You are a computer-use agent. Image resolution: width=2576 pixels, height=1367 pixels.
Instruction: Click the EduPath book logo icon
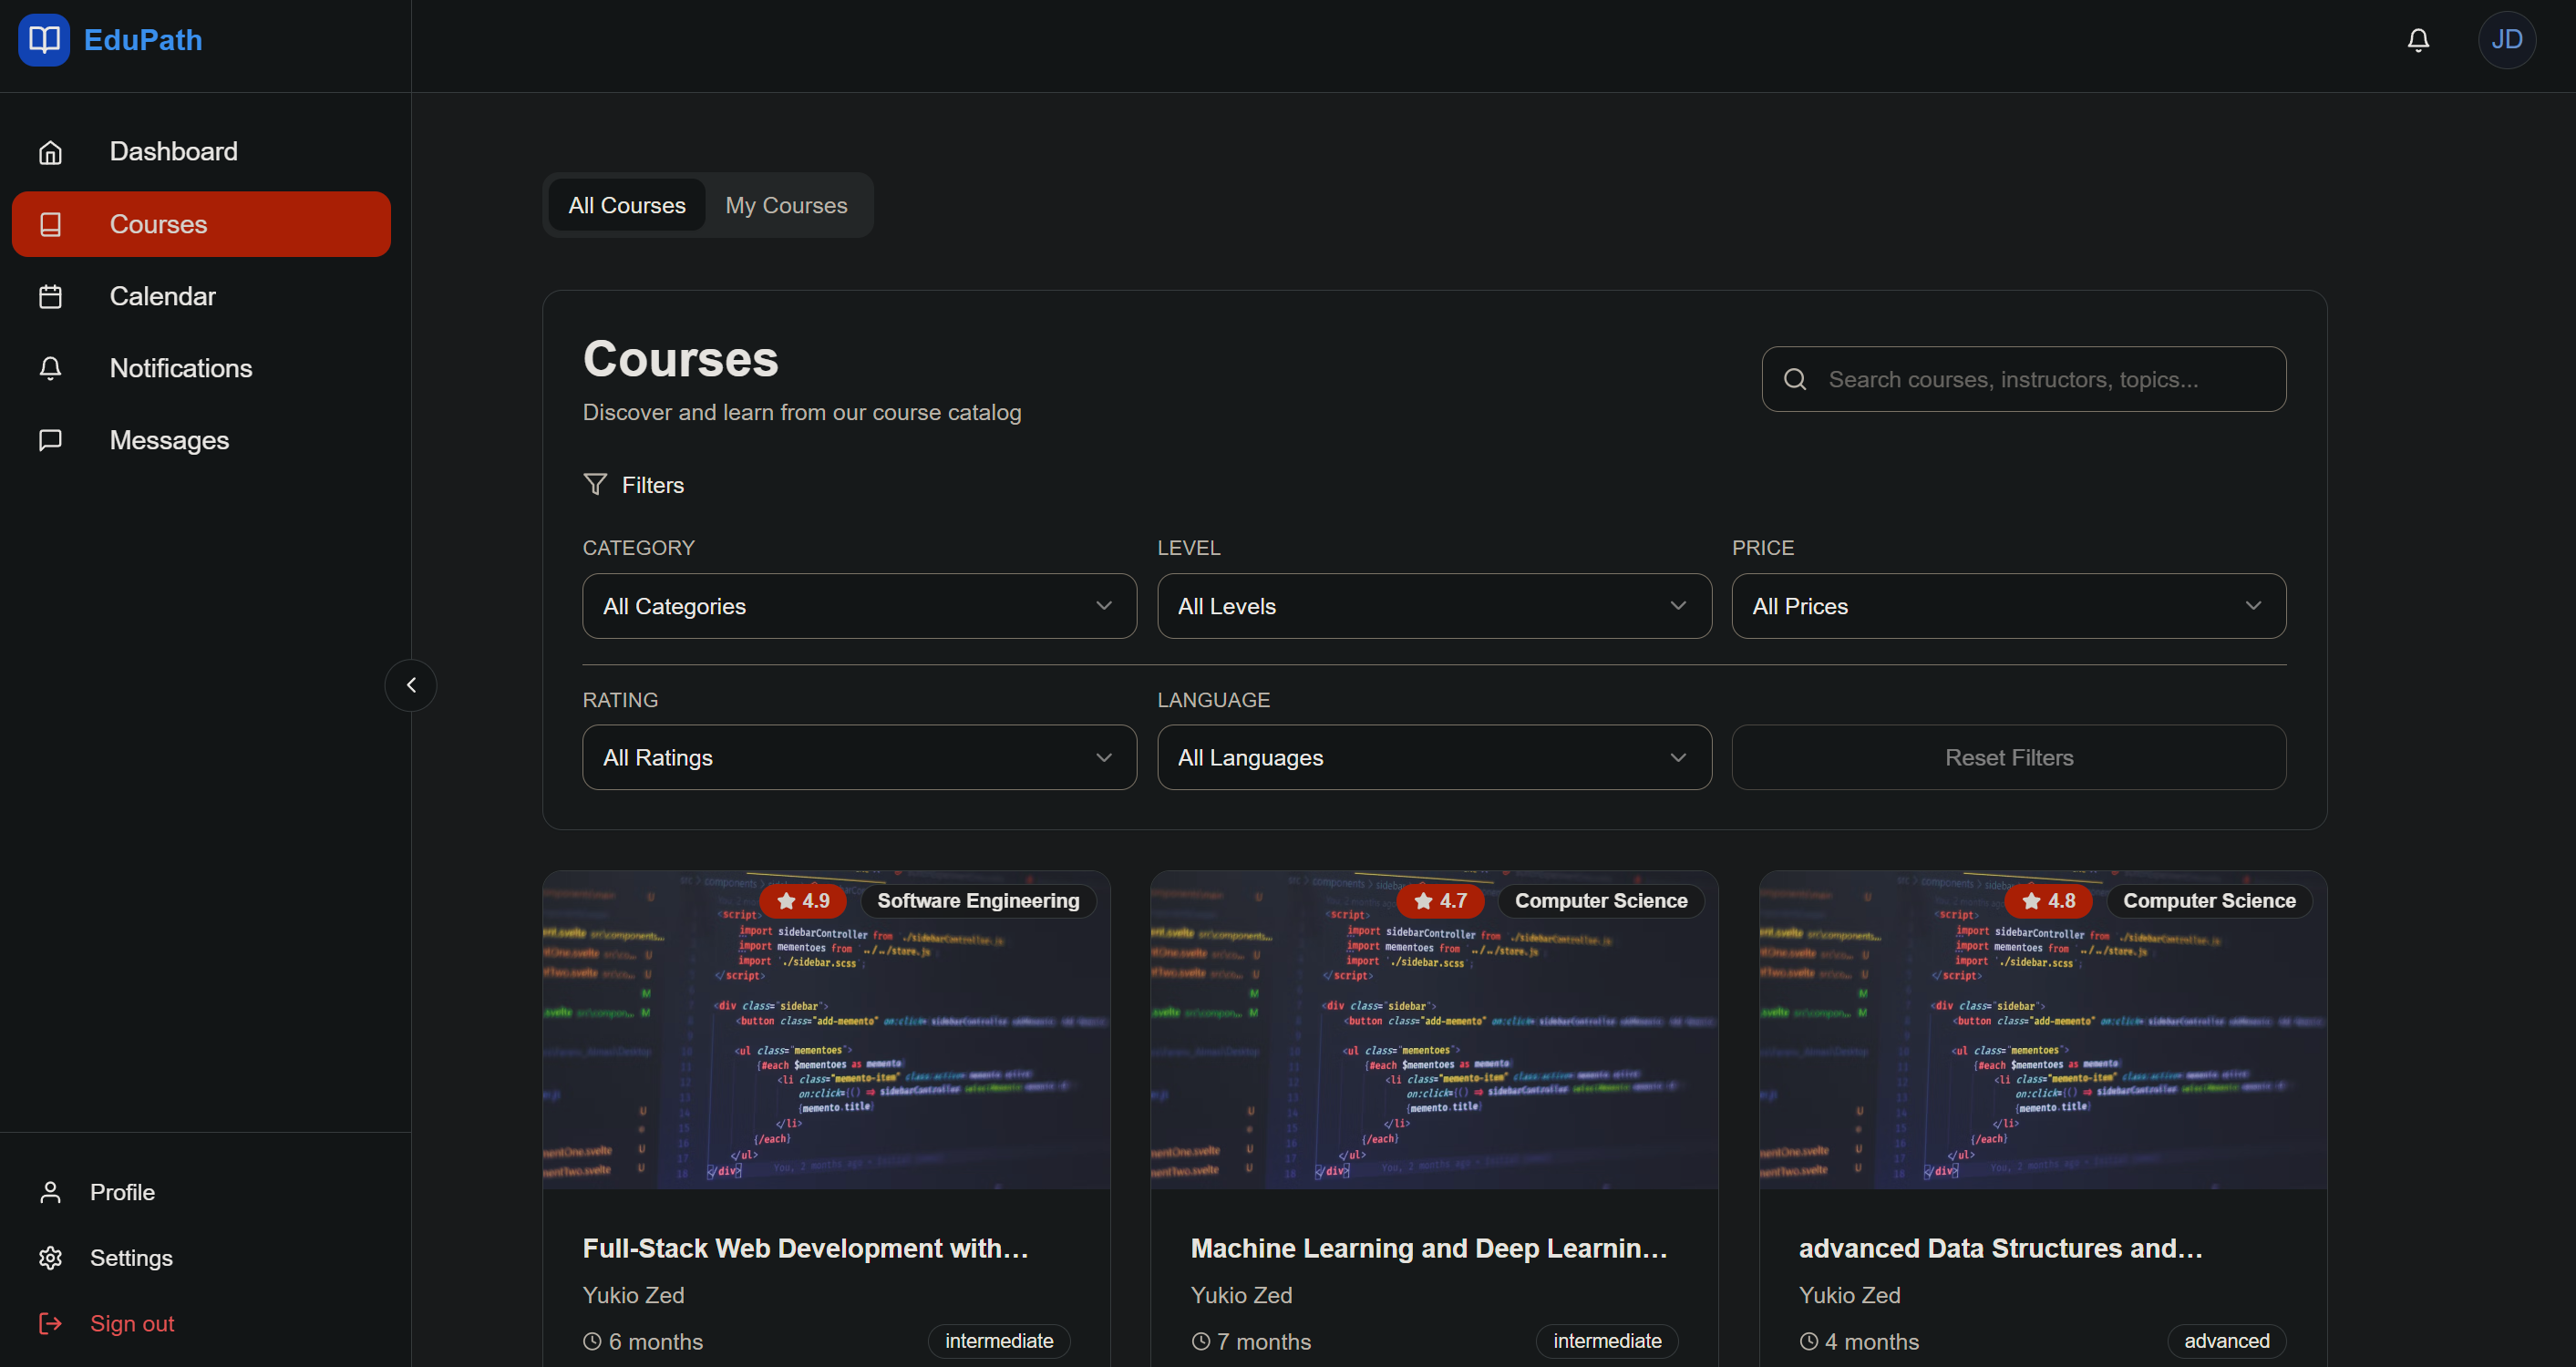tap(44, 40)
